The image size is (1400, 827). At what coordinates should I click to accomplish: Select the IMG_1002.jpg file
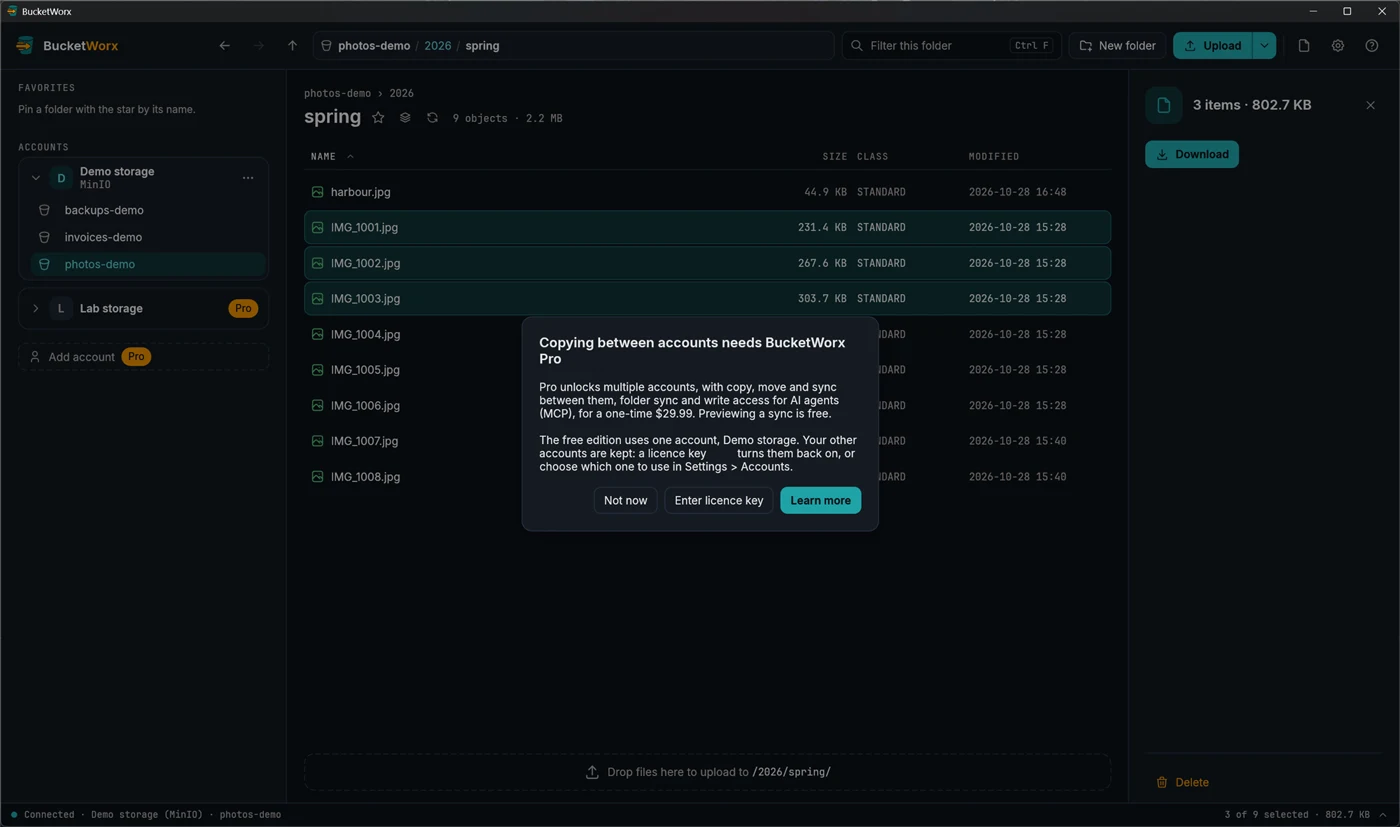click(x=707, y=263)
